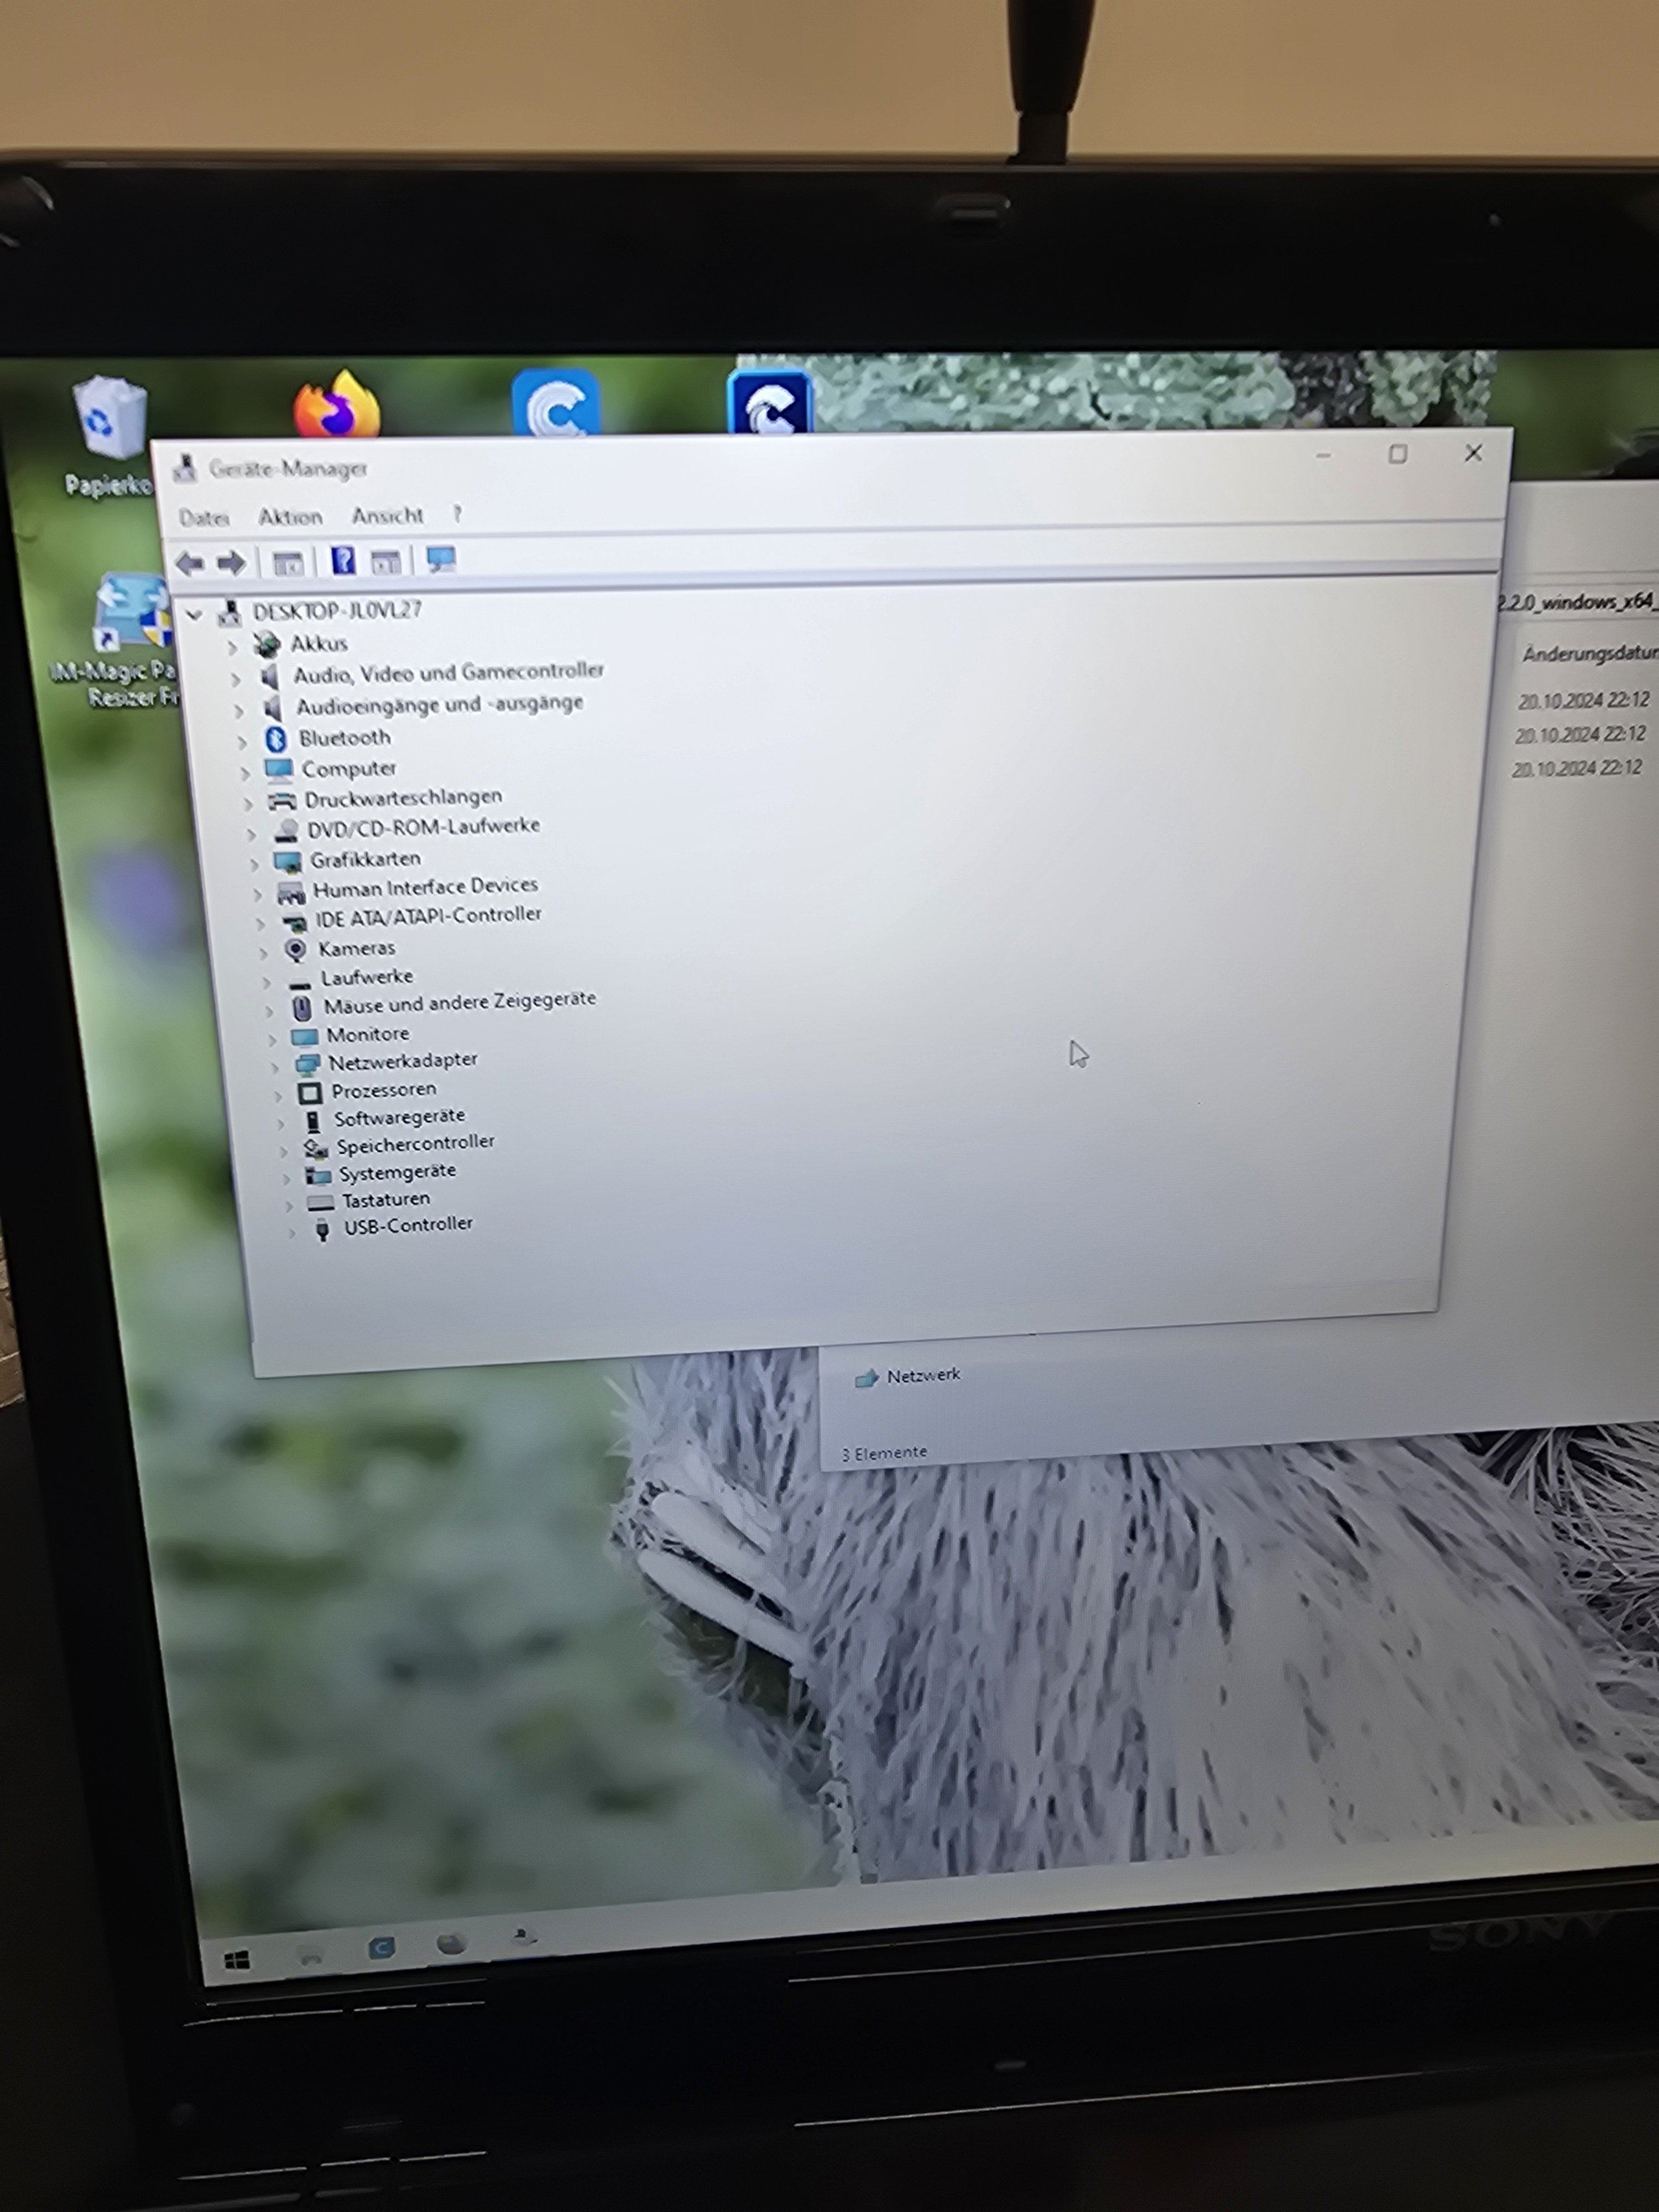Click the Back arrow toolbar icon
Image resolution: width=1659 pixels, height=2212 pixels.
pyautogui.click(x=189, y=564)
